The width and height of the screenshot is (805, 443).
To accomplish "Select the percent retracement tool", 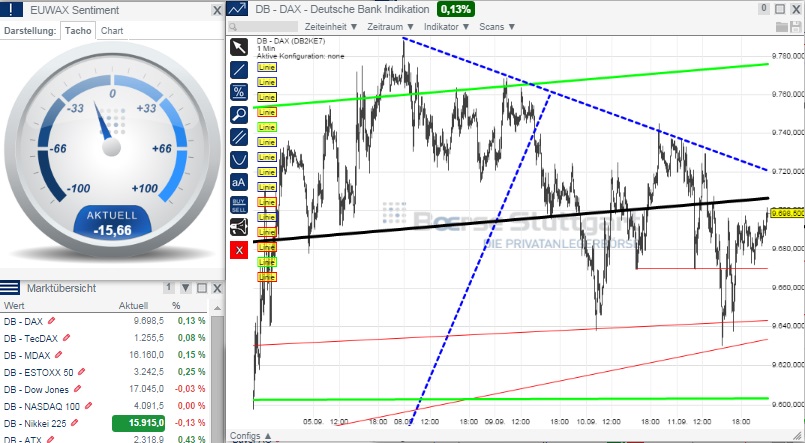I will (239, 92).
